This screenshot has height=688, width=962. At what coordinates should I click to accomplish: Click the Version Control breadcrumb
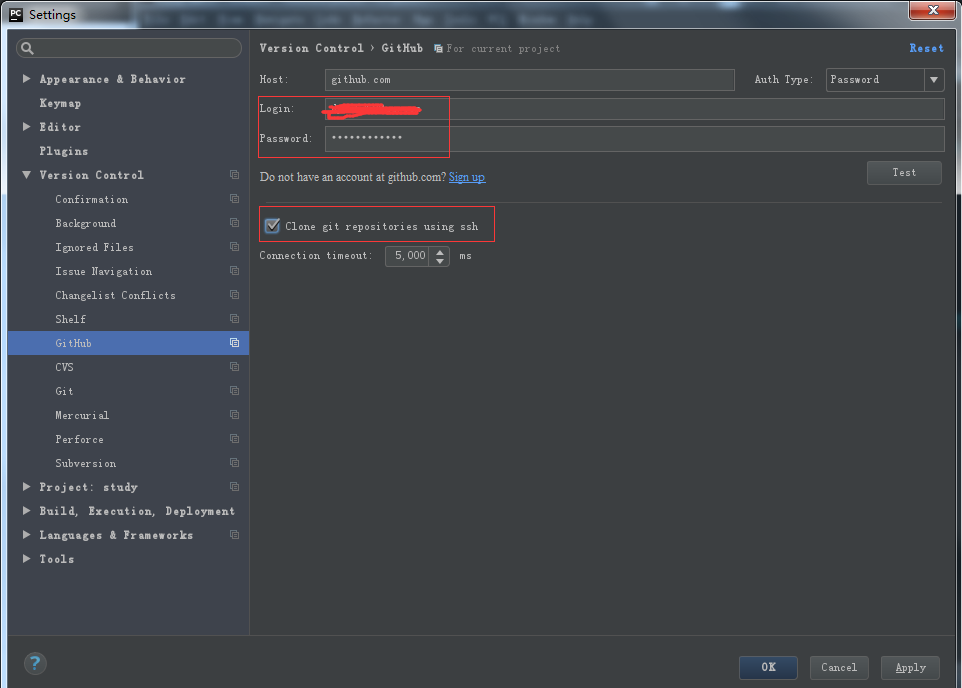coord(312,48)
